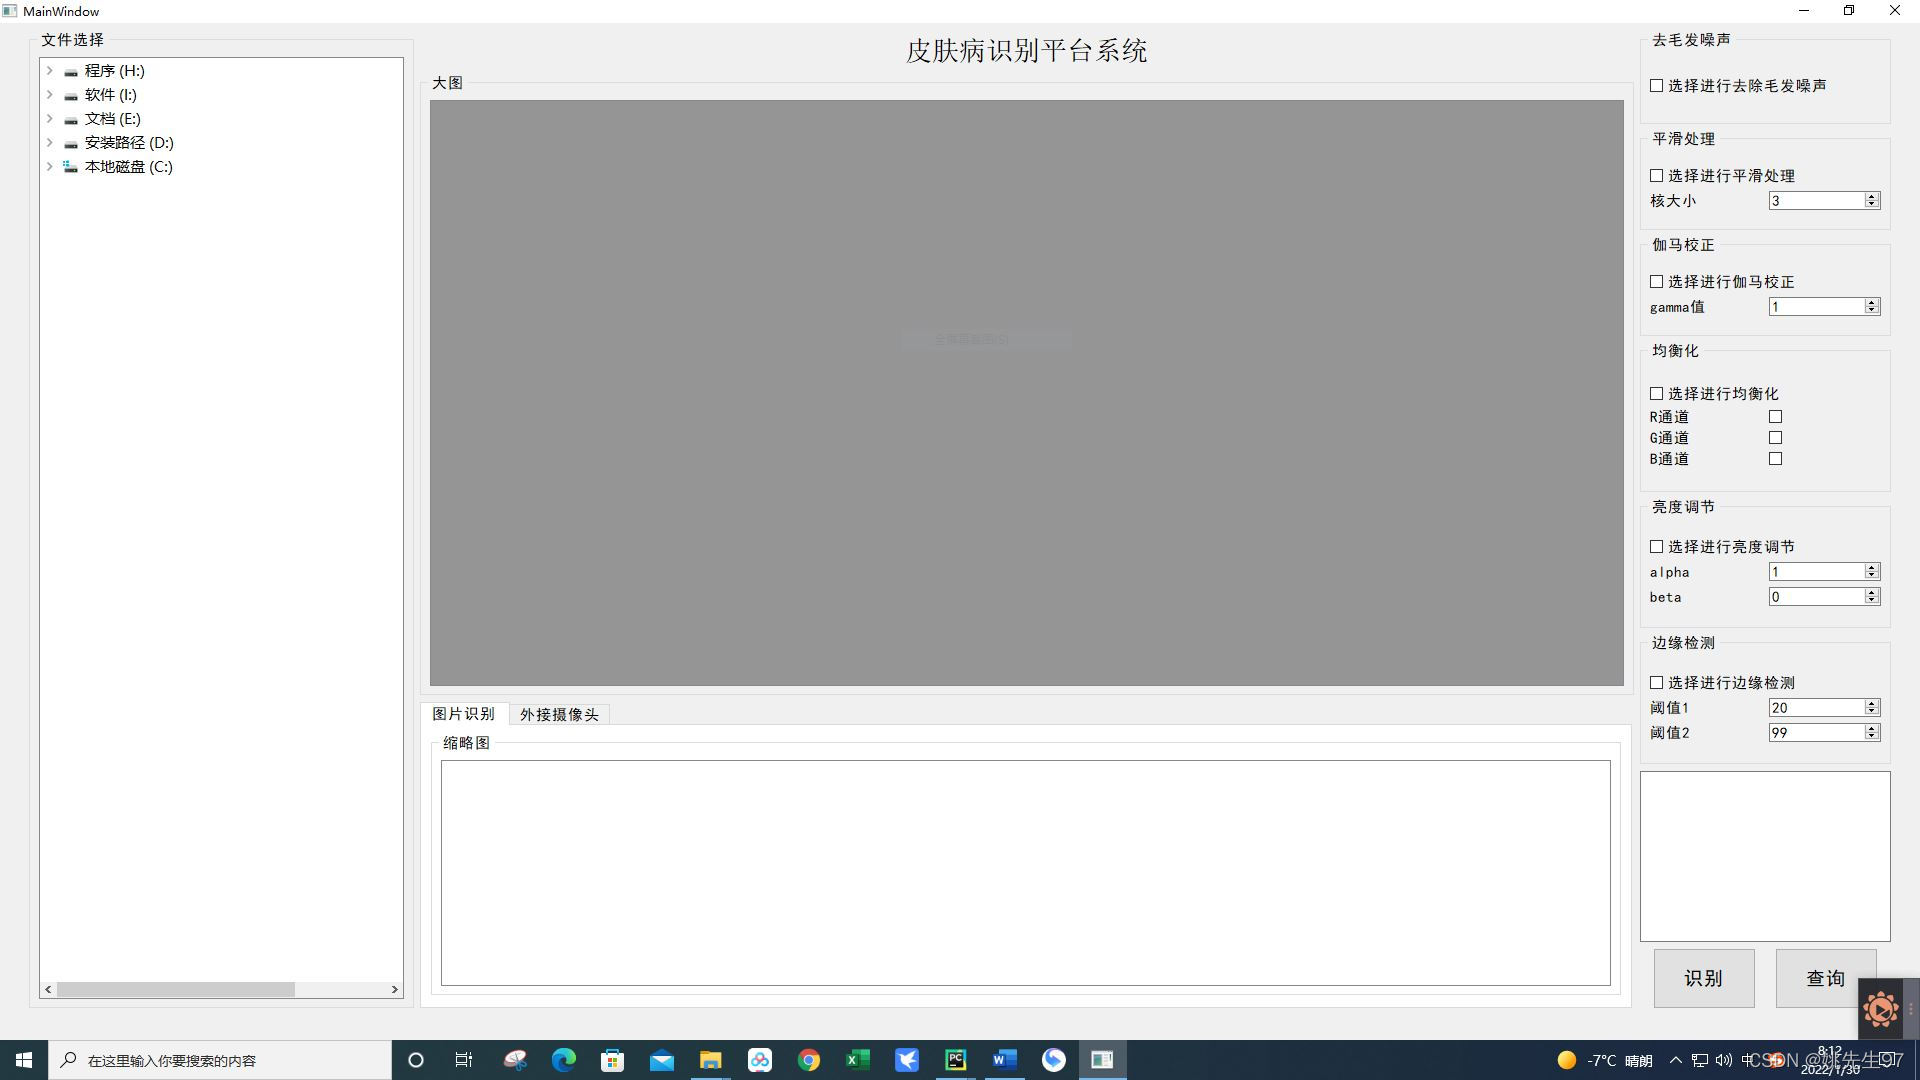Open File Explorer from the taskbar
1920x1080 pixels.
[710, 1060]
